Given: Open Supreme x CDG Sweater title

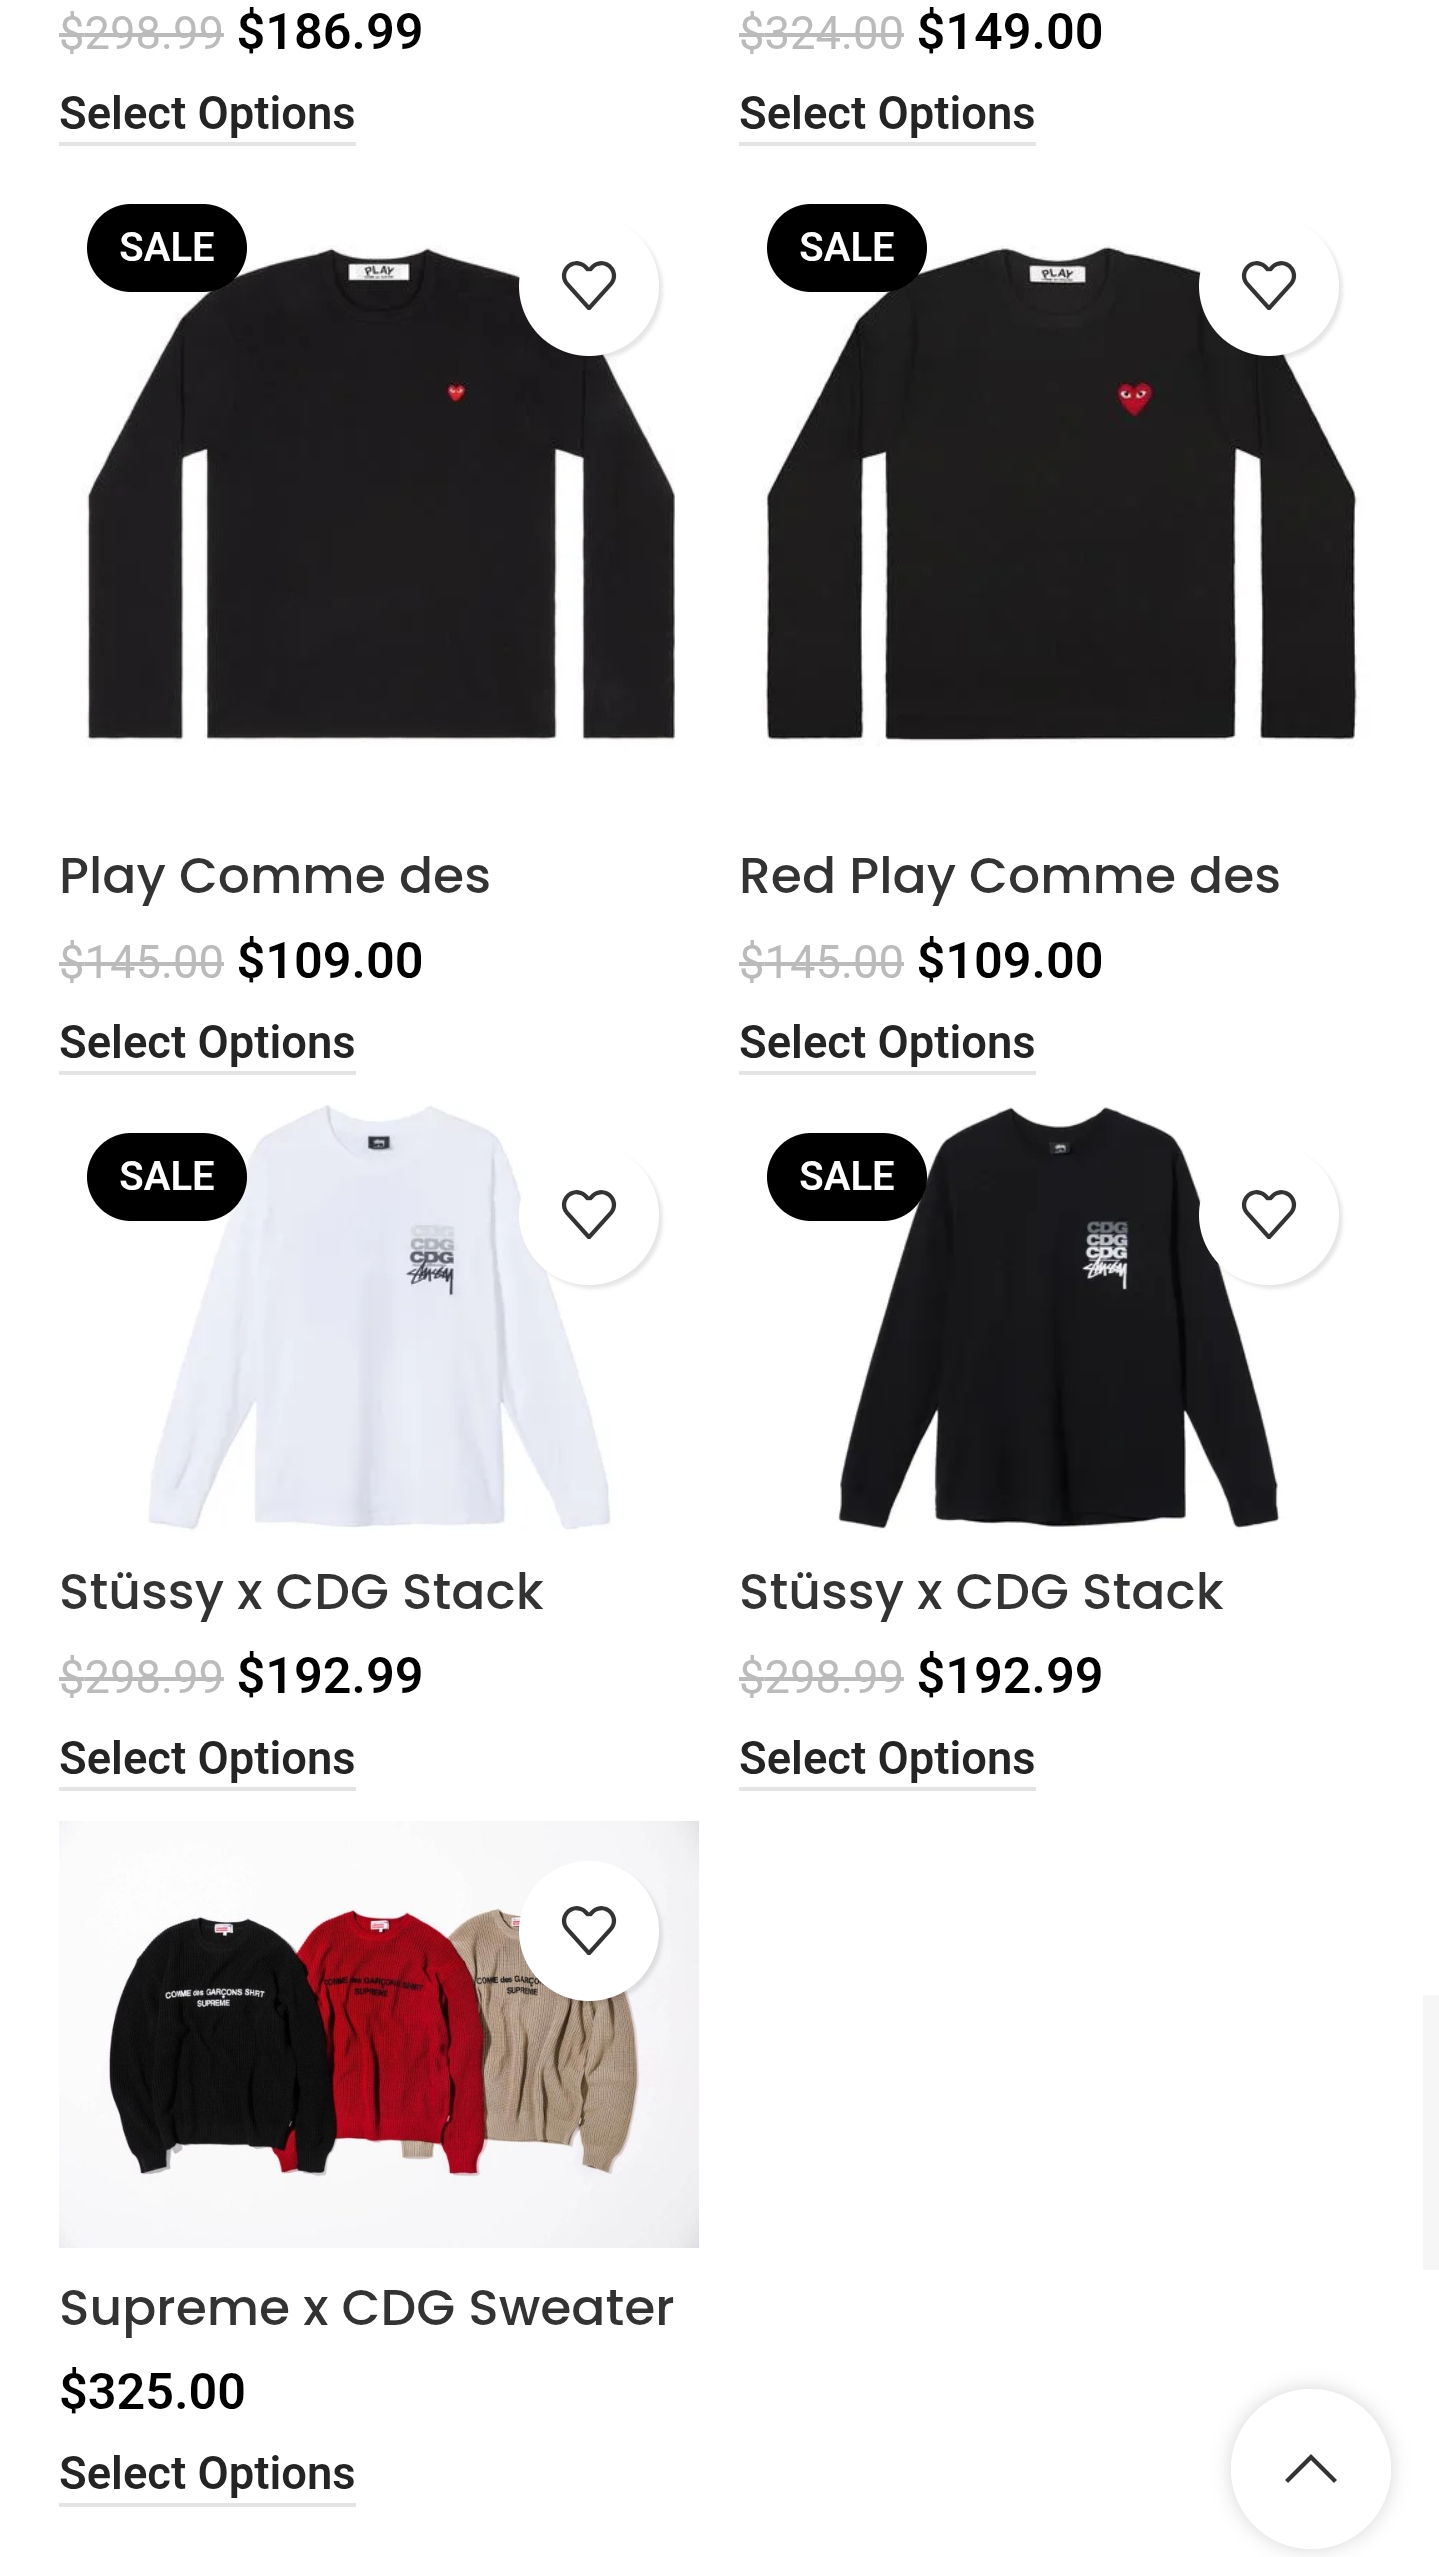Looking at the screenshot, I should (366, 2308).
